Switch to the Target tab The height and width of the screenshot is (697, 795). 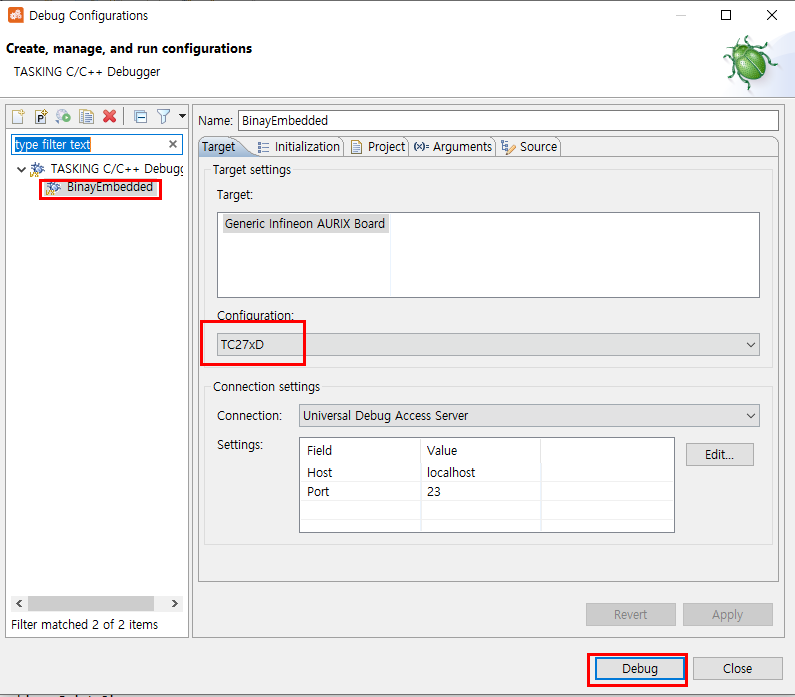pyautogui.click(x=219, y=147)
